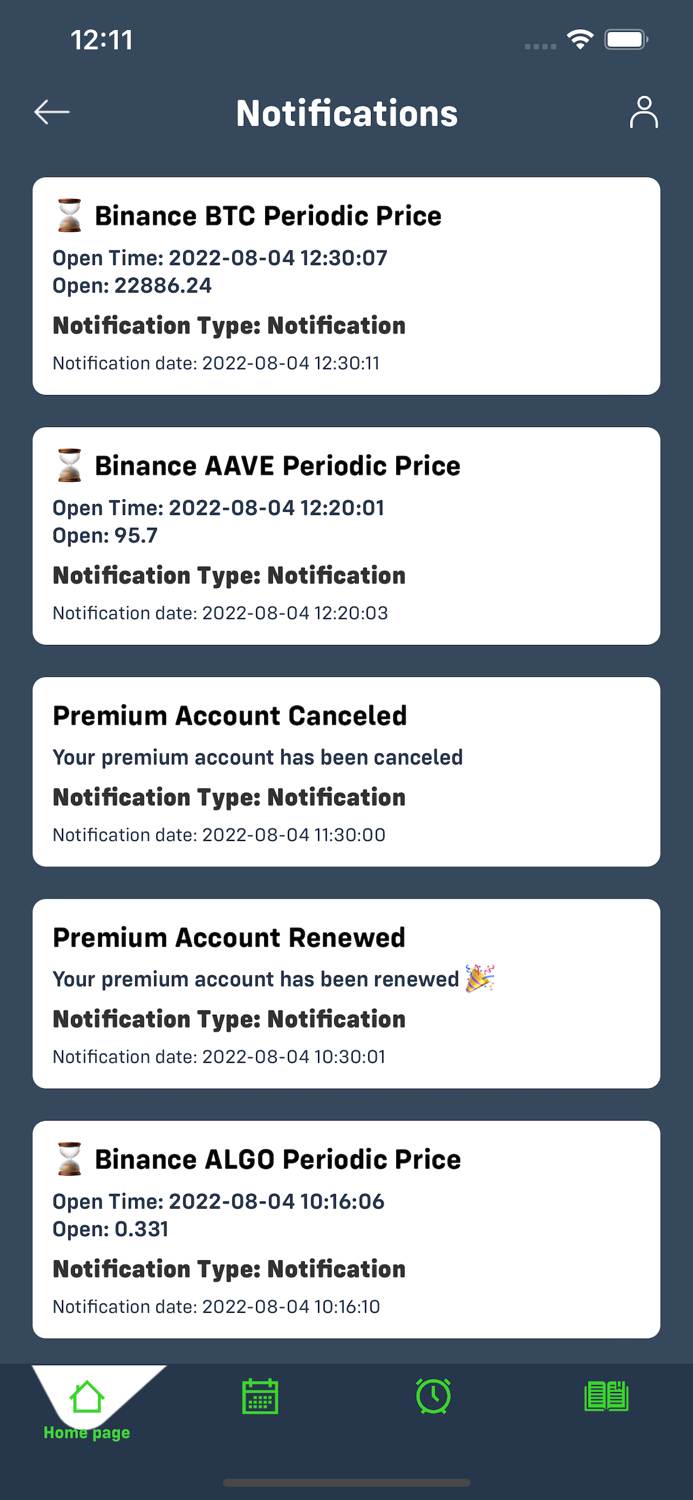Viewport: 693px width, 1500px height.
Task: Tap the home indicator bar at screen bottom
Action: tap(346, 1483)
